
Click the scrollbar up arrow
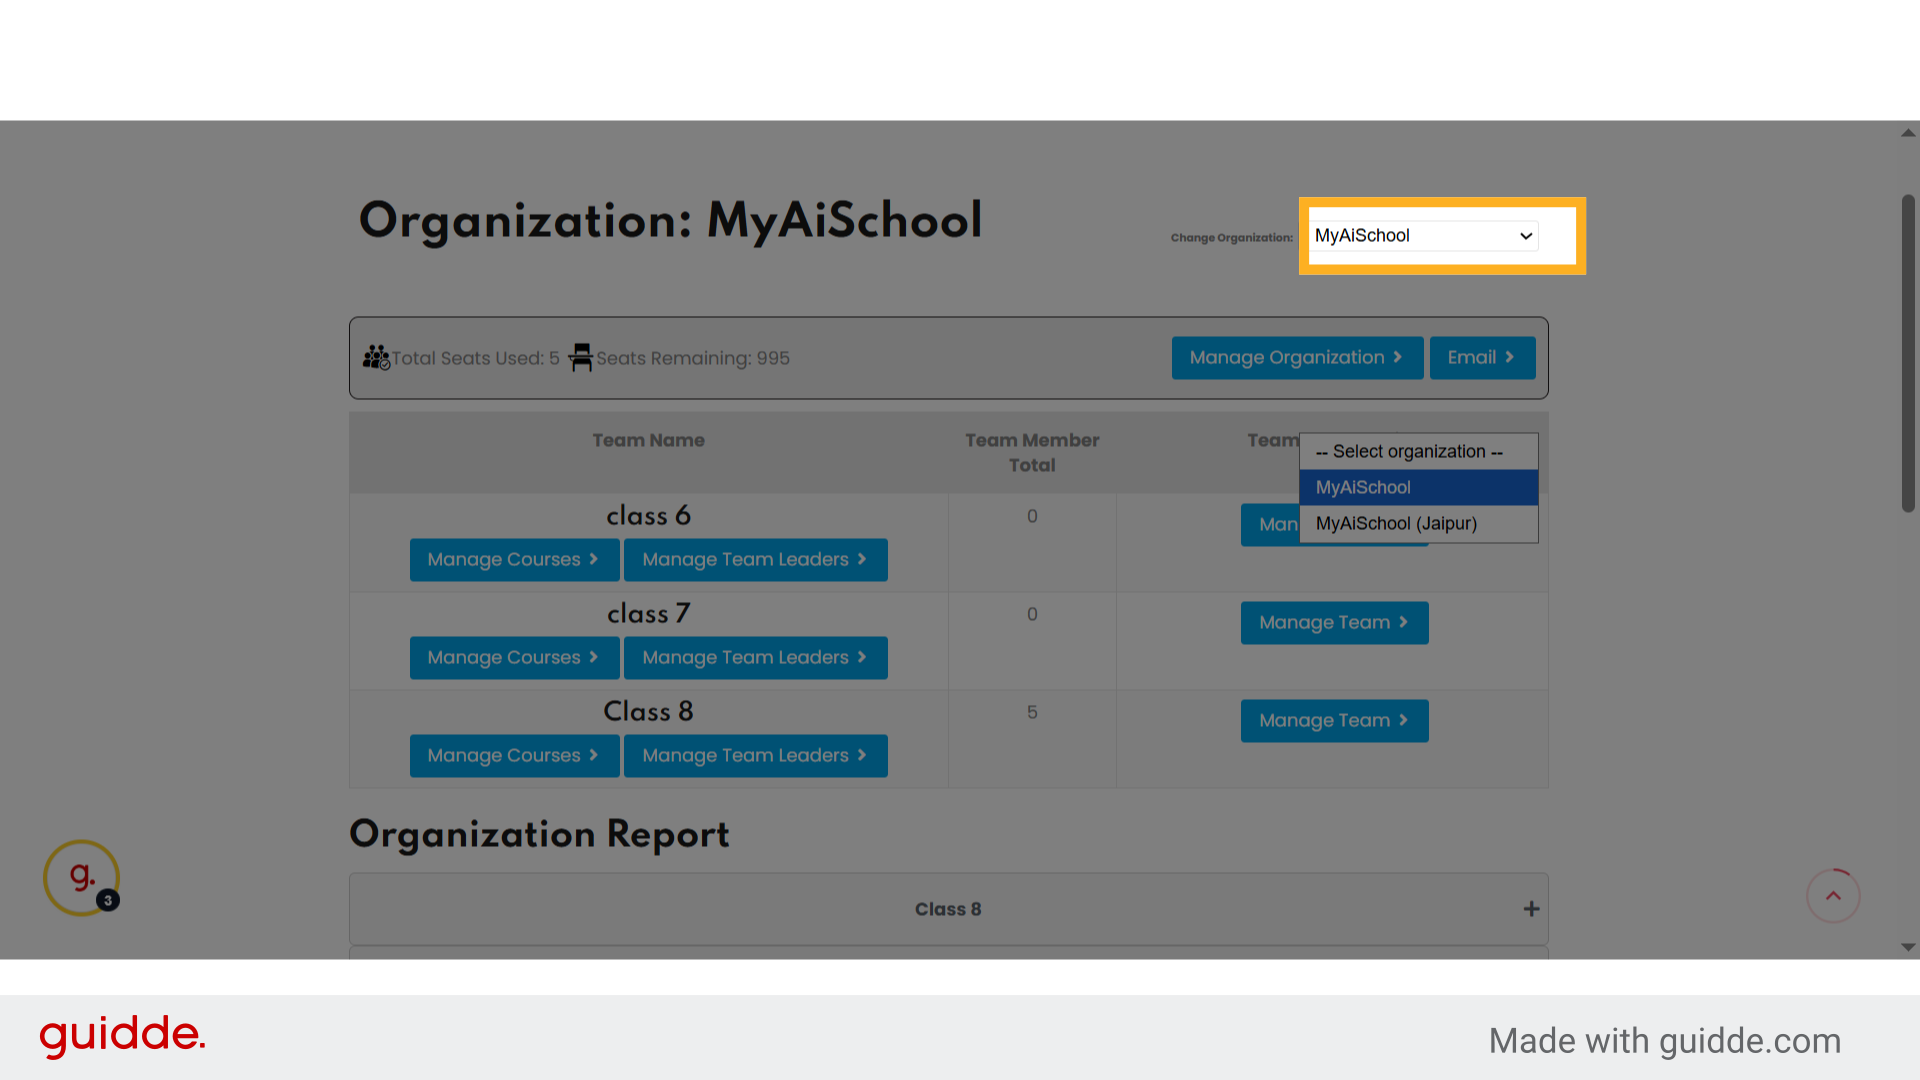click(1907, 132)
